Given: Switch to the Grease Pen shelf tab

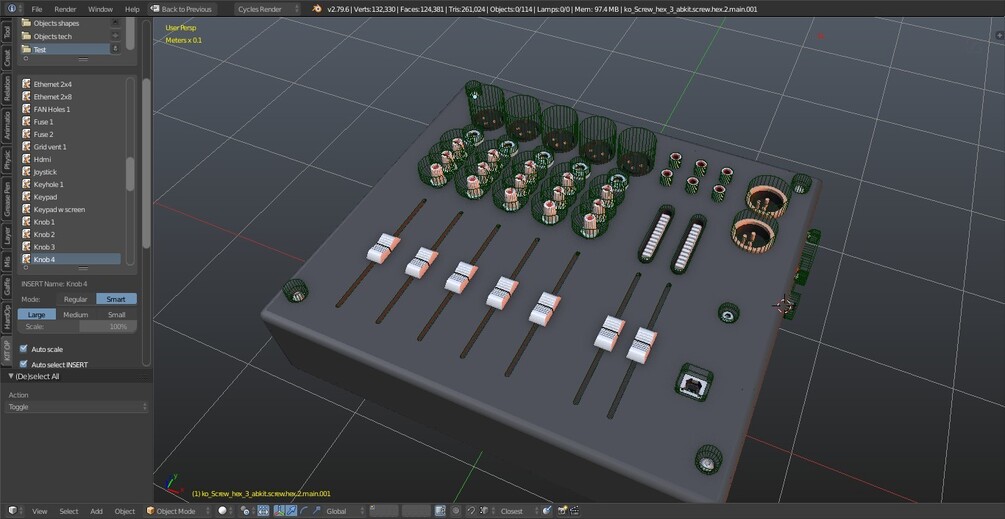Looking at the screenshot, I should tap(6, 198).
